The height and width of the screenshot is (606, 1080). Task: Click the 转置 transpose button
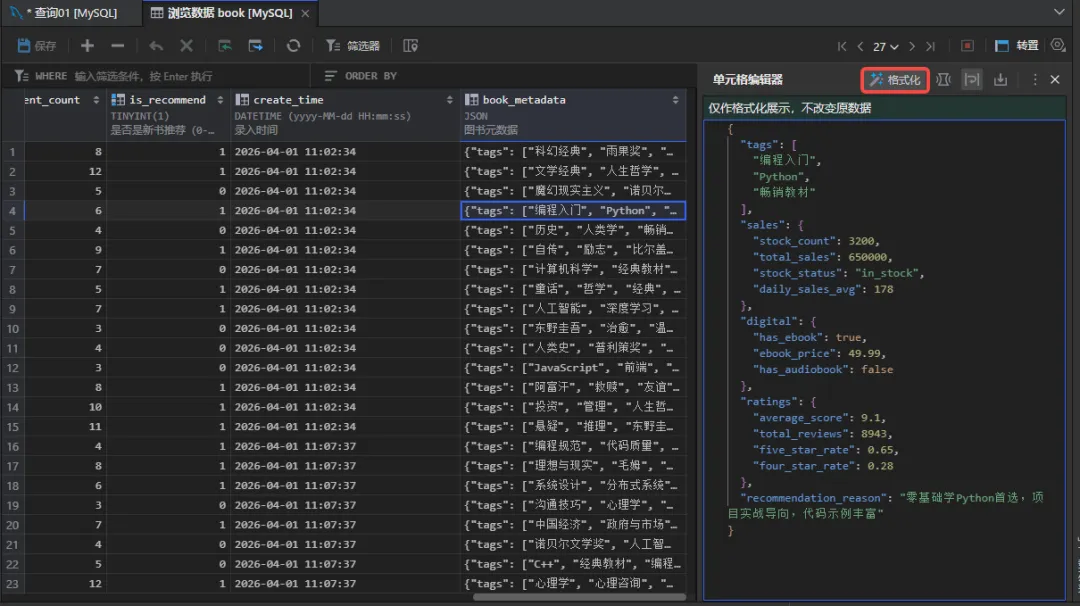pos(1017,45)
